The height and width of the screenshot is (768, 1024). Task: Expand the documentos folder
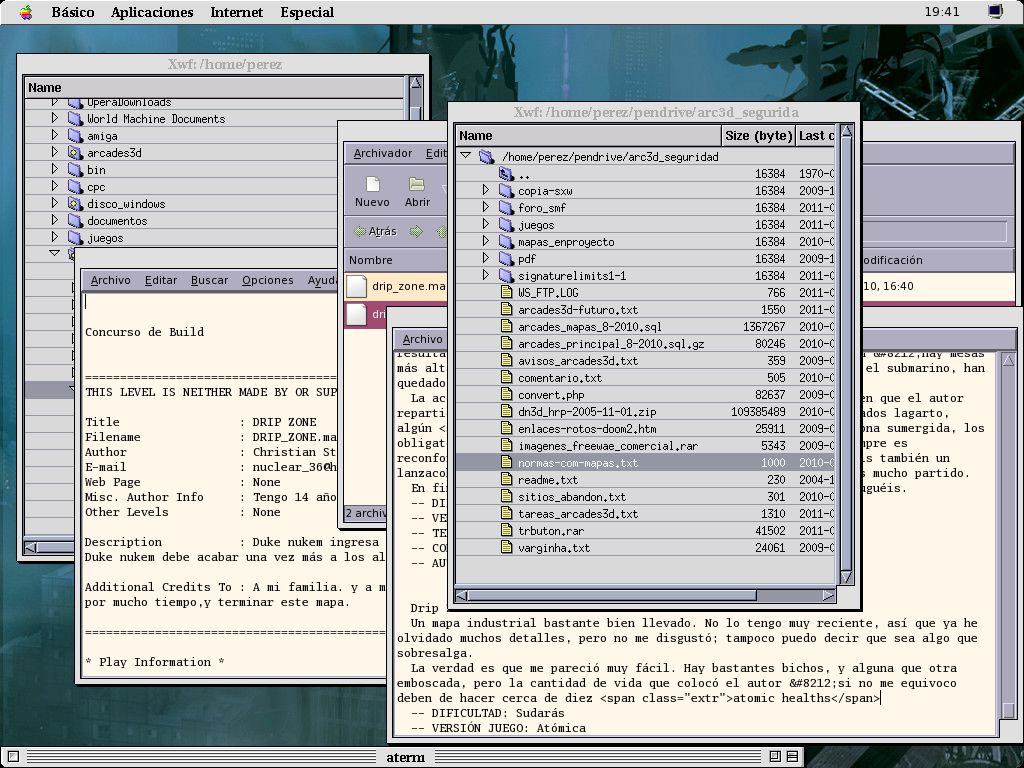click(55, 220)
